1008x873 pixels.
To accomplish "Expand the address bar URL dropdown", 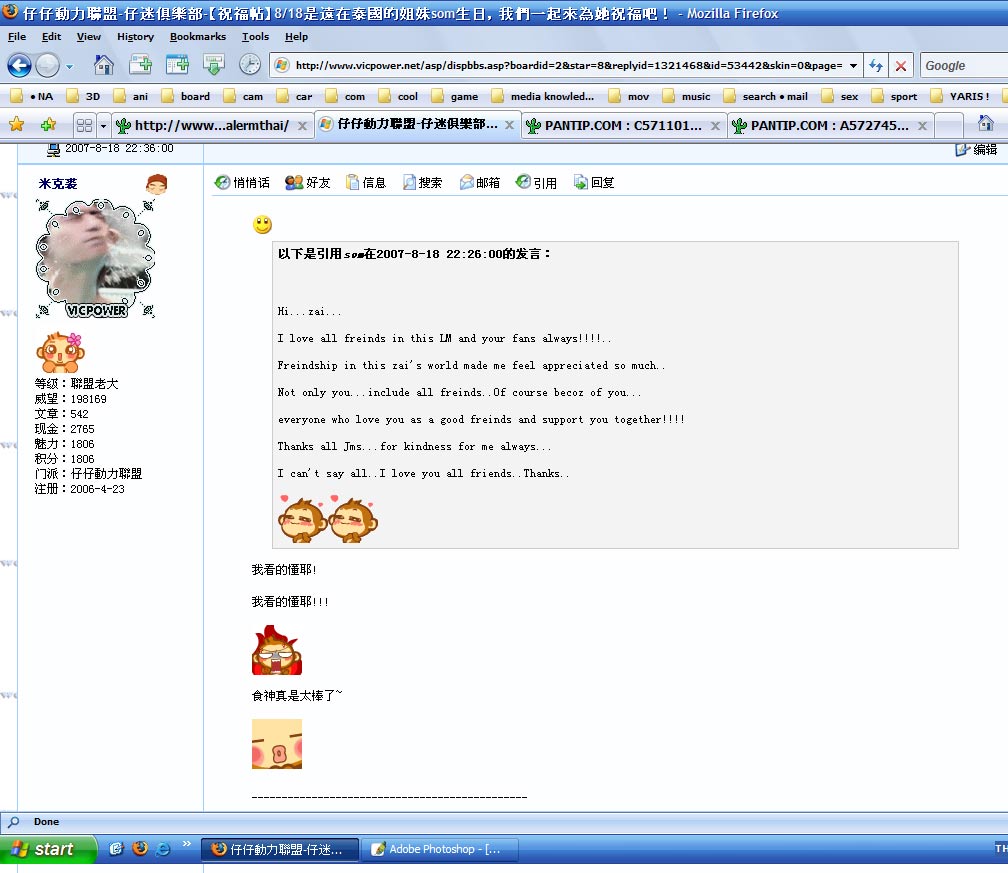I will (x=853, y=66).
